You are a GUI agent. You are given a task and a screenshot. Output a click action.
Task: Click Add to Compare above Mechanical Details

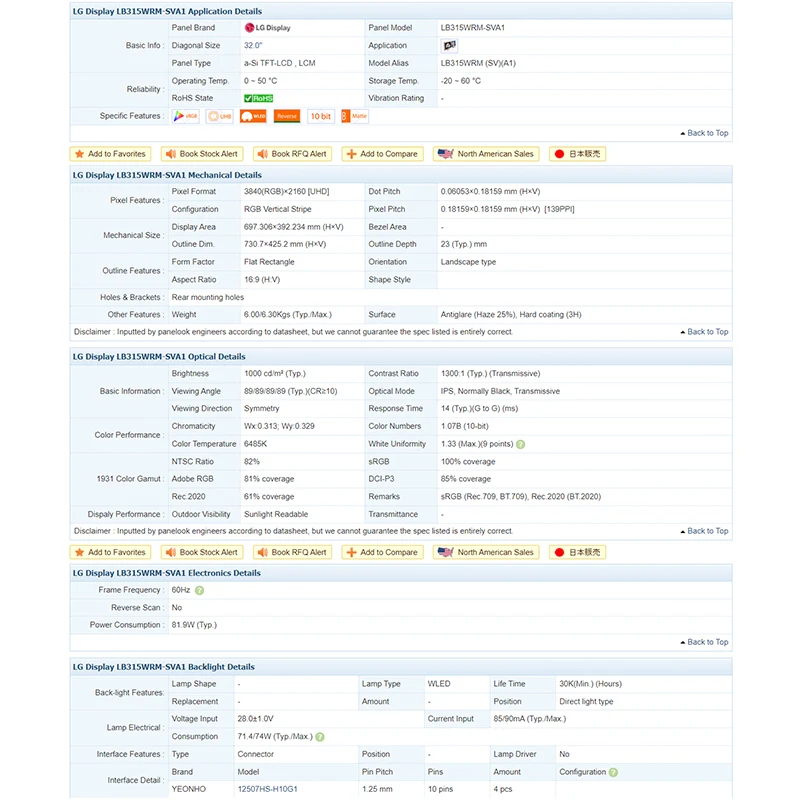[383, 154]
